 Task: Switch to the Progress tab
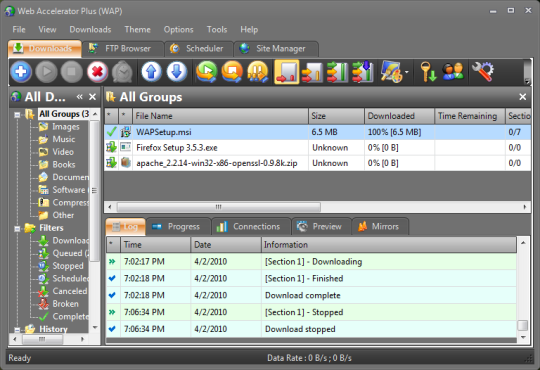178,227
